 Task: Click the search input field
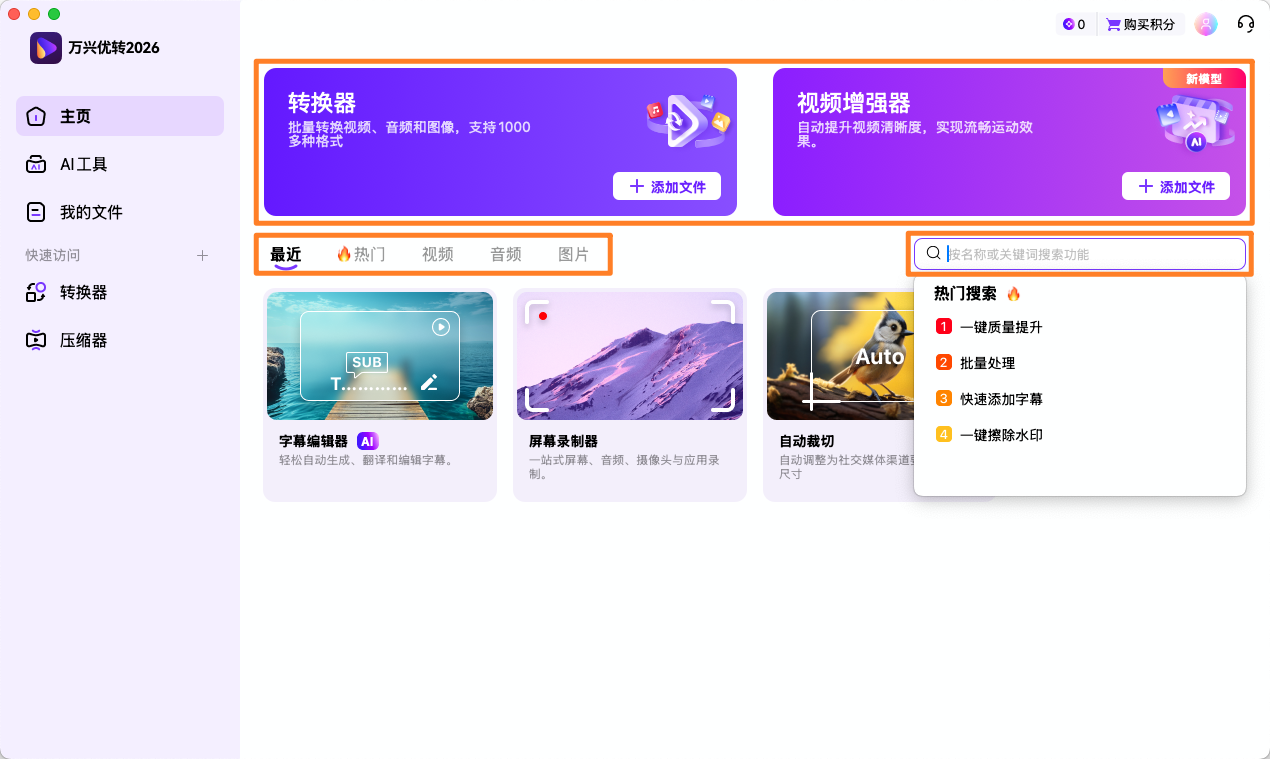coord(1080,254)
